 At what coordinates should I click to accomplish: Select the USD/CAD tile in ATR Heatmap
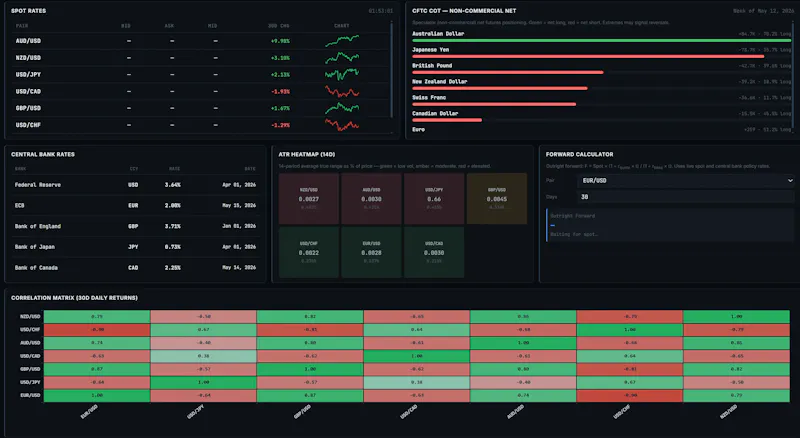click(434, 252)
